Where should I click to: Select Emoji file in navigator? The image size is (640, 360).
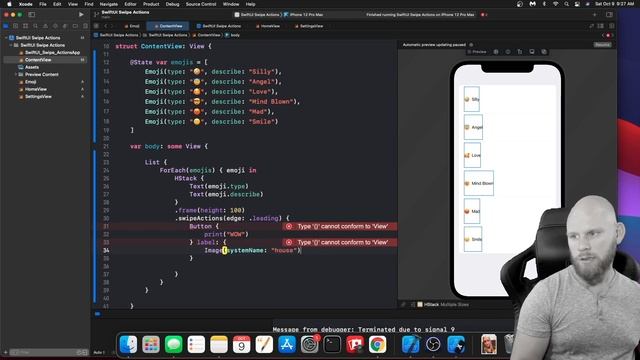click(x=30, y=82)
